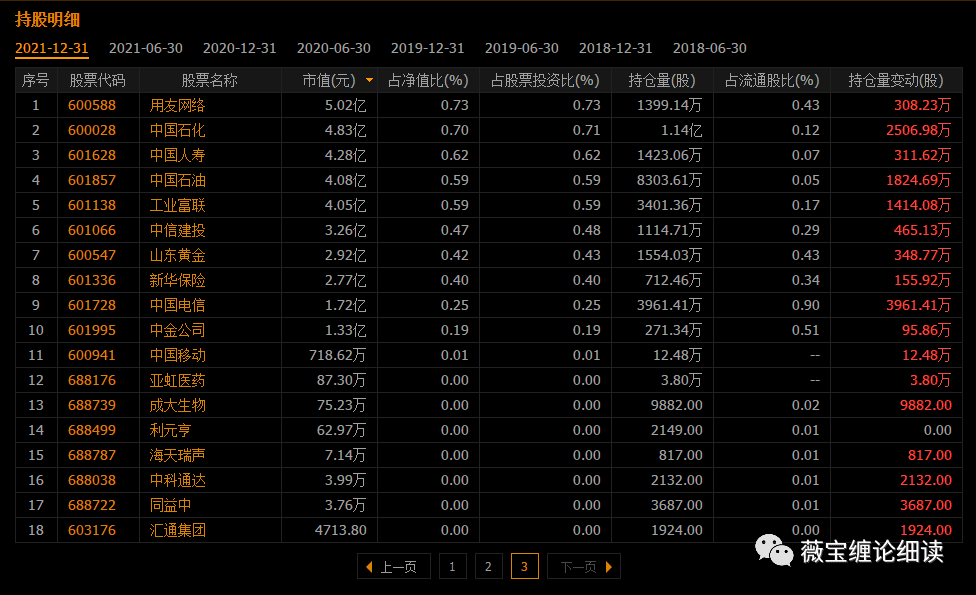Open stock code 601728

tap(92, 306)
